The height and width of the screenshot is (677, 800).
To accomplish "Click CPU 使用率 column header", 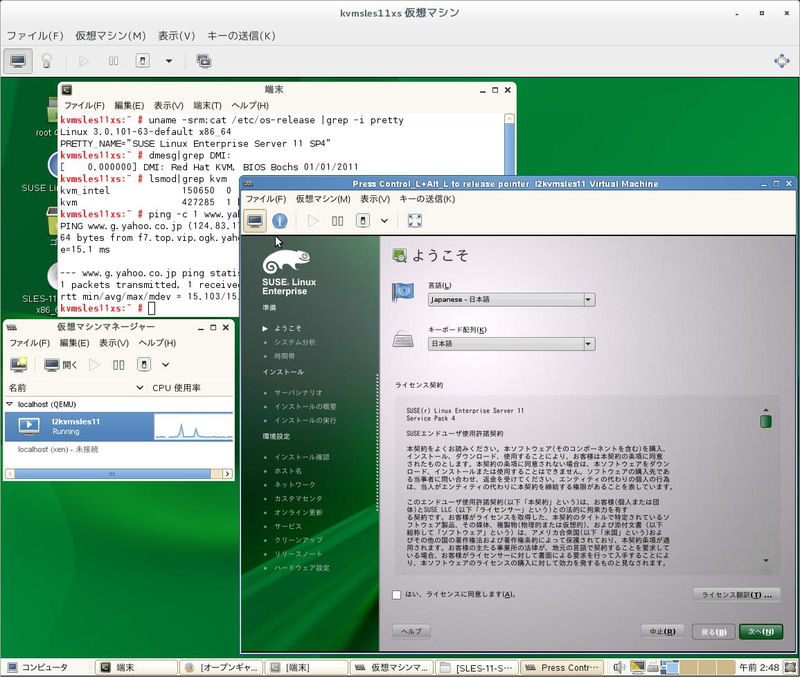I will [x=177, y=388].
